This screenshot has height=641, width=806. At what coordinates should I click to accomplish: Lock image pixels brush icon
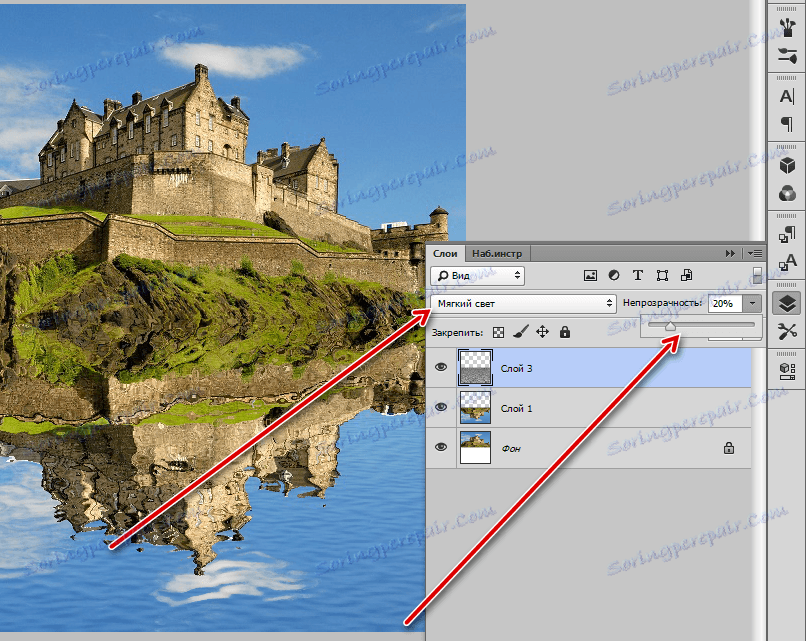(521, 332)
